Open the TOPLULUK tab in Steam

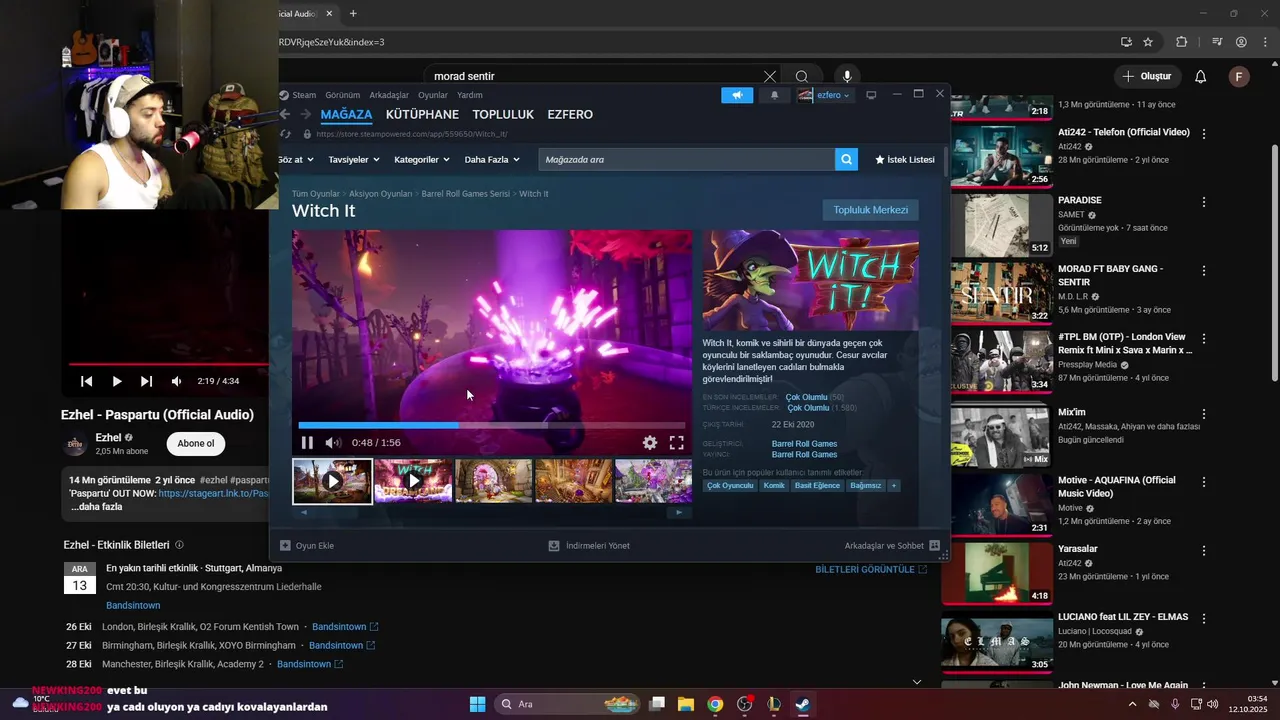503,114
